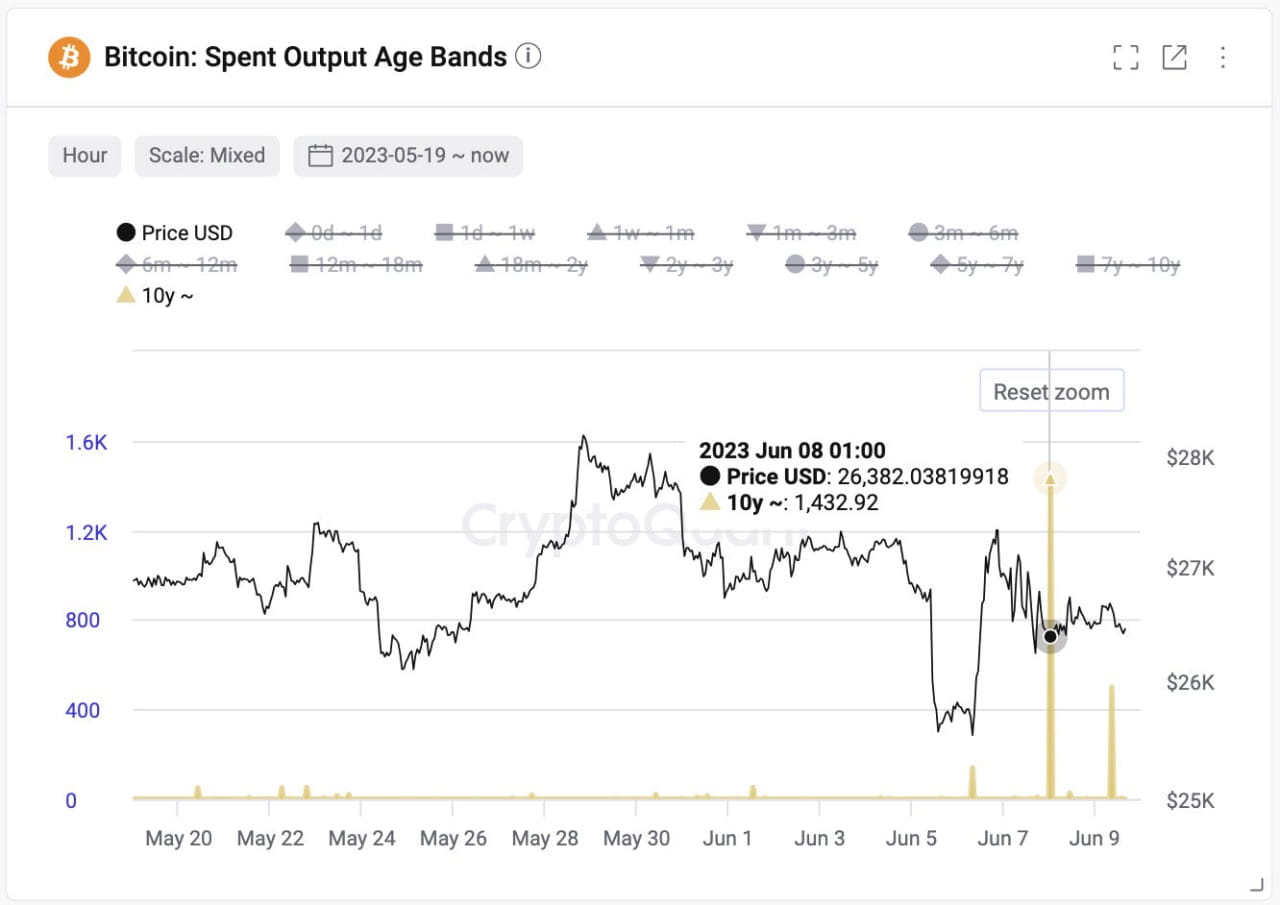Toggle the Price USD legend label
The image size is (1280, 905).
(186, 232)
